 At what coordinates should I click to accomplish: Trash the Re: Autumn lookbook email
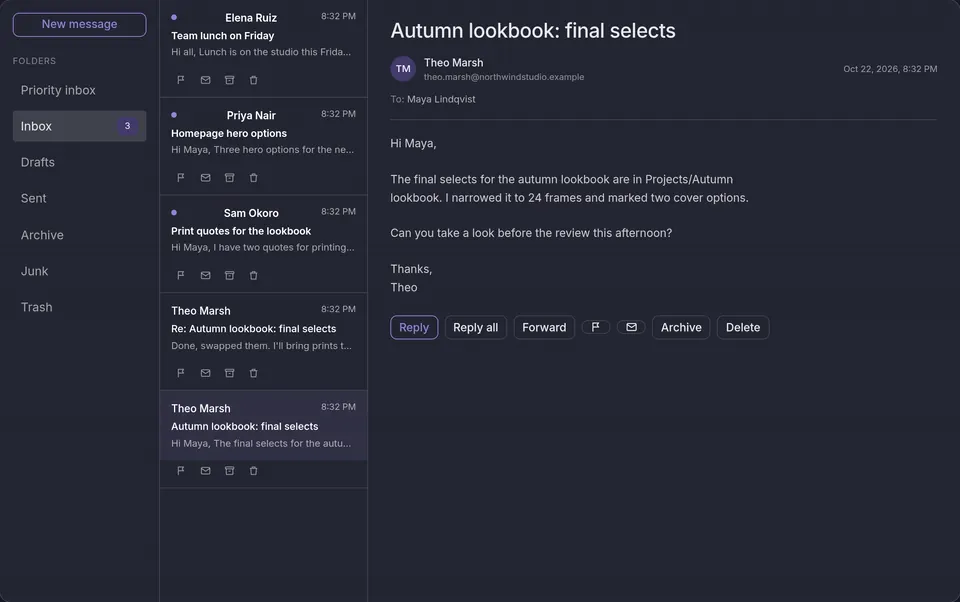pyautogui.click(x=253, y=373)
